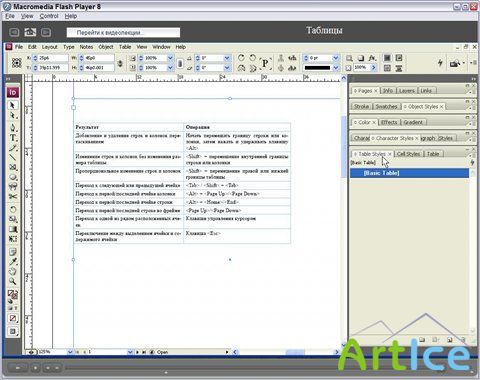Select the Direct Selection tool
Image resolution: width=480 pixels, height=380 pixels.
pyautogui.click(x=13, y=116)
